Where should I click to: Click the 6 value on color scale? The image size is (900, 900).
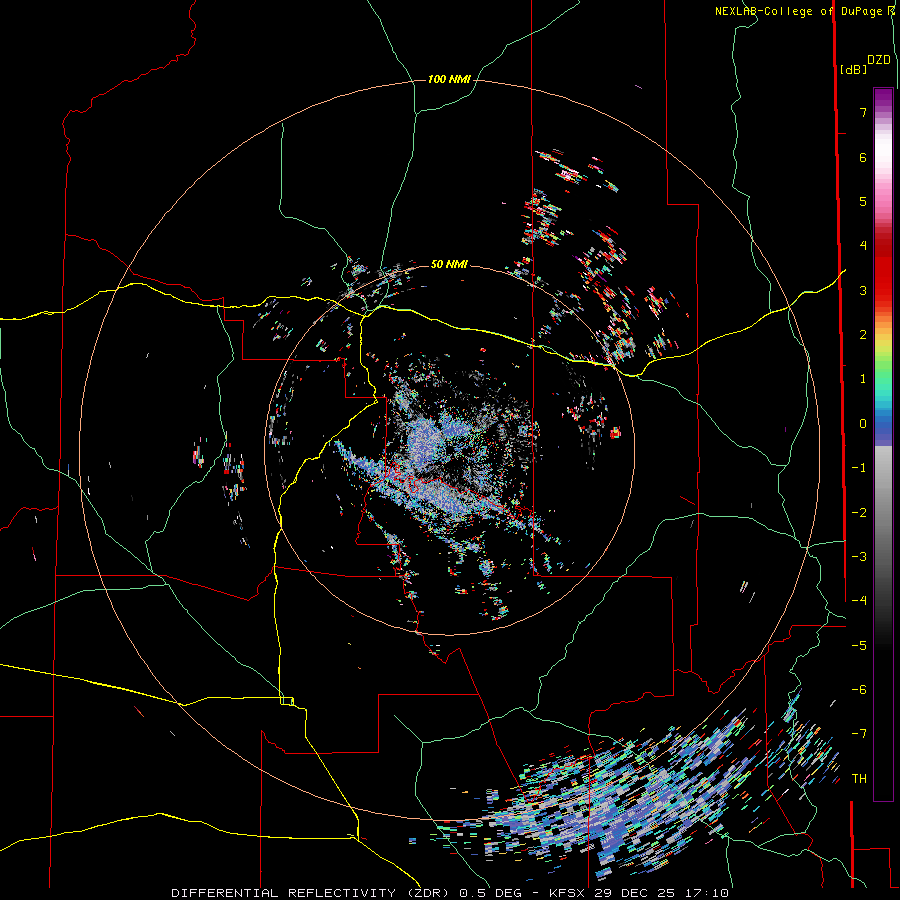863,157
